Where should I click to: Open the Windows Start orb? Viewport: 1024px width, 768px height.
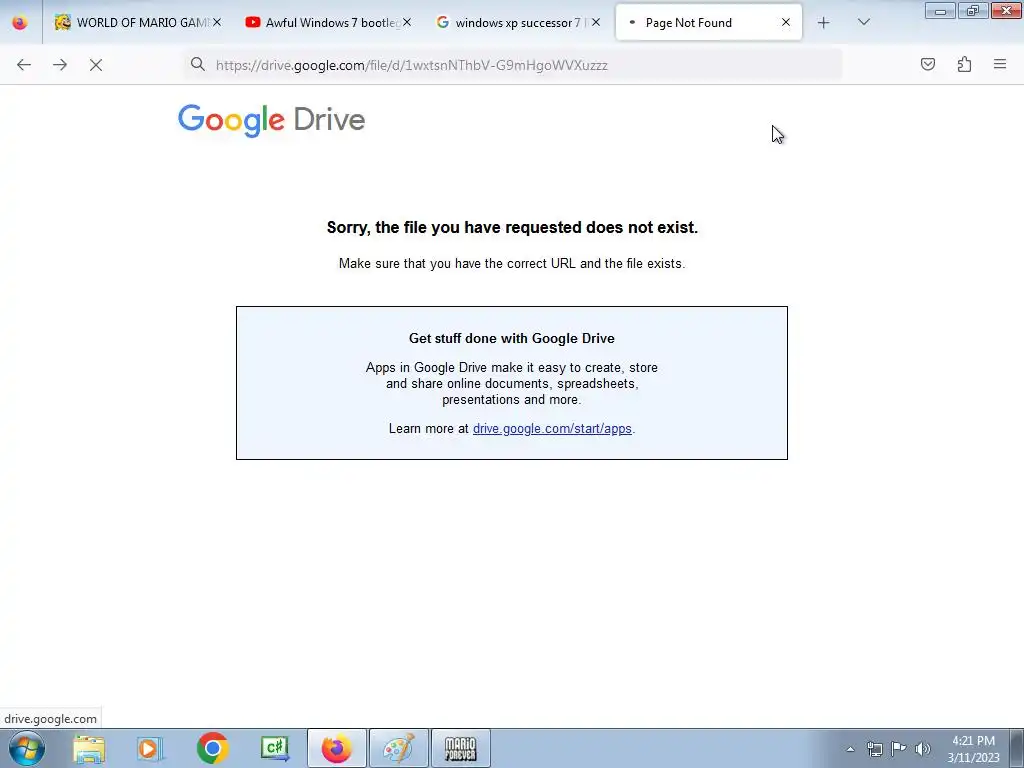[27, 748]
